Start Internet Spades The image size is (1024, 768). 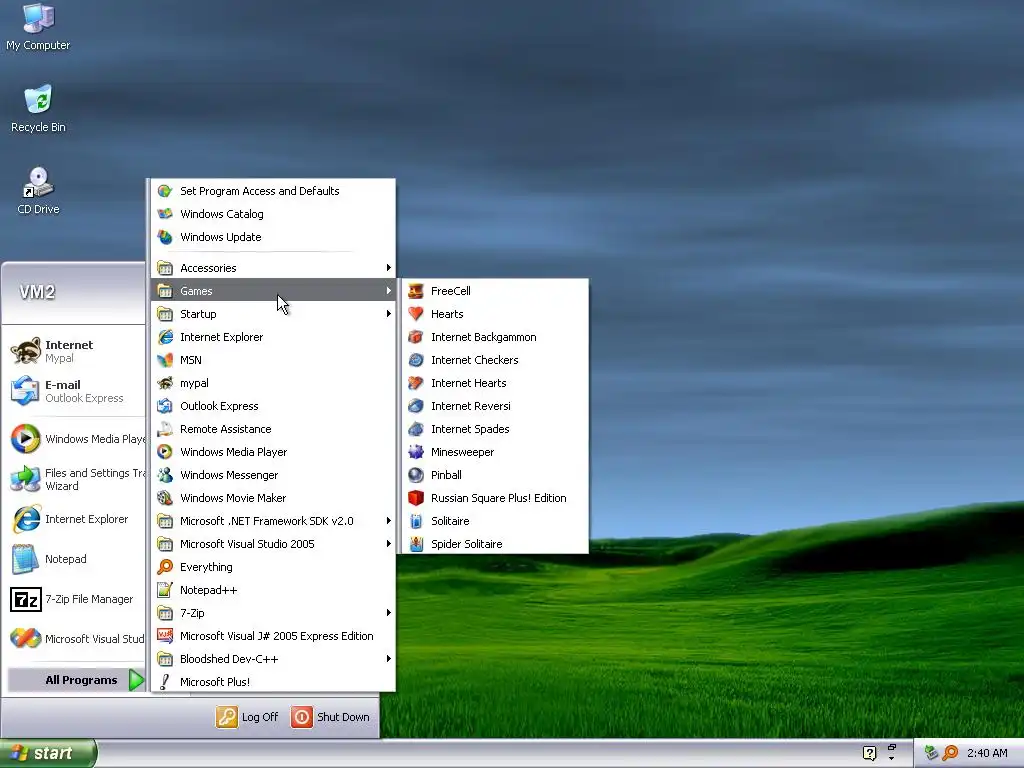[495, 429]
